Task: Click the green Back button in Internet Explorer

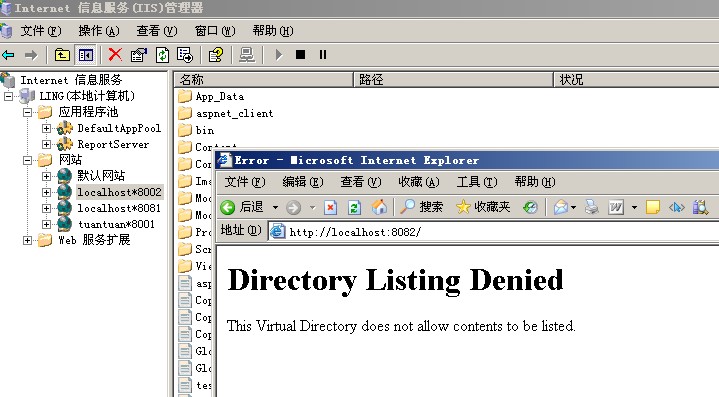Action: pos(228,208)
